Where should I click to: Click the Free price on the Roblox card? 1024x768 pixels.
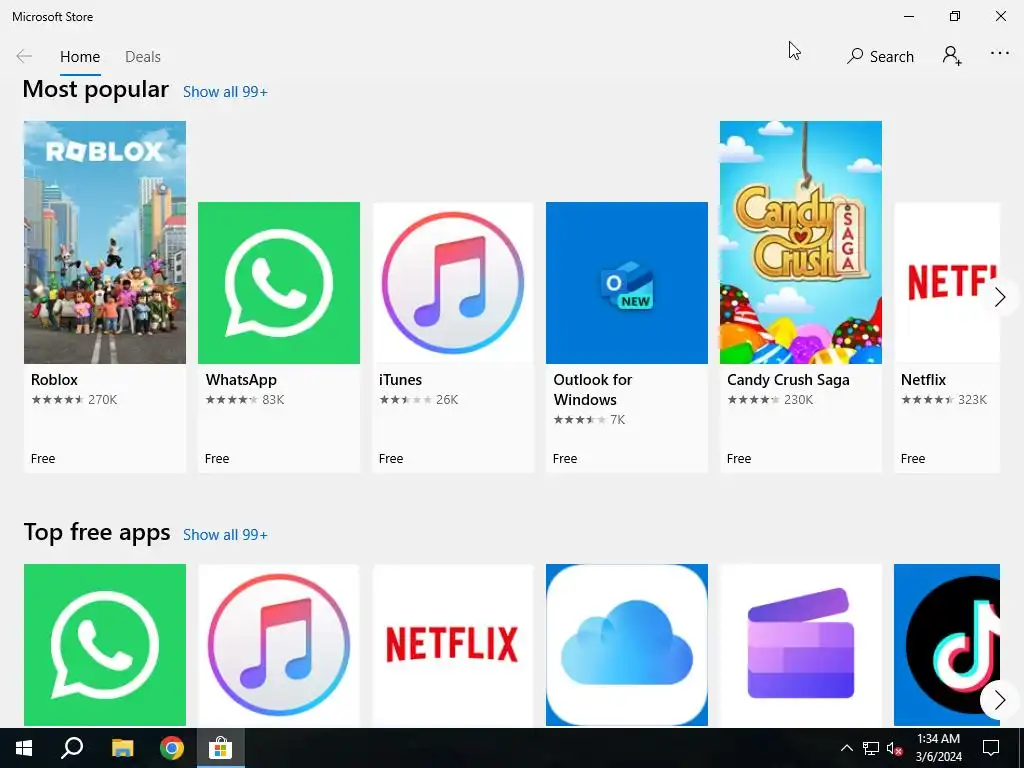[x=43, y=459]
